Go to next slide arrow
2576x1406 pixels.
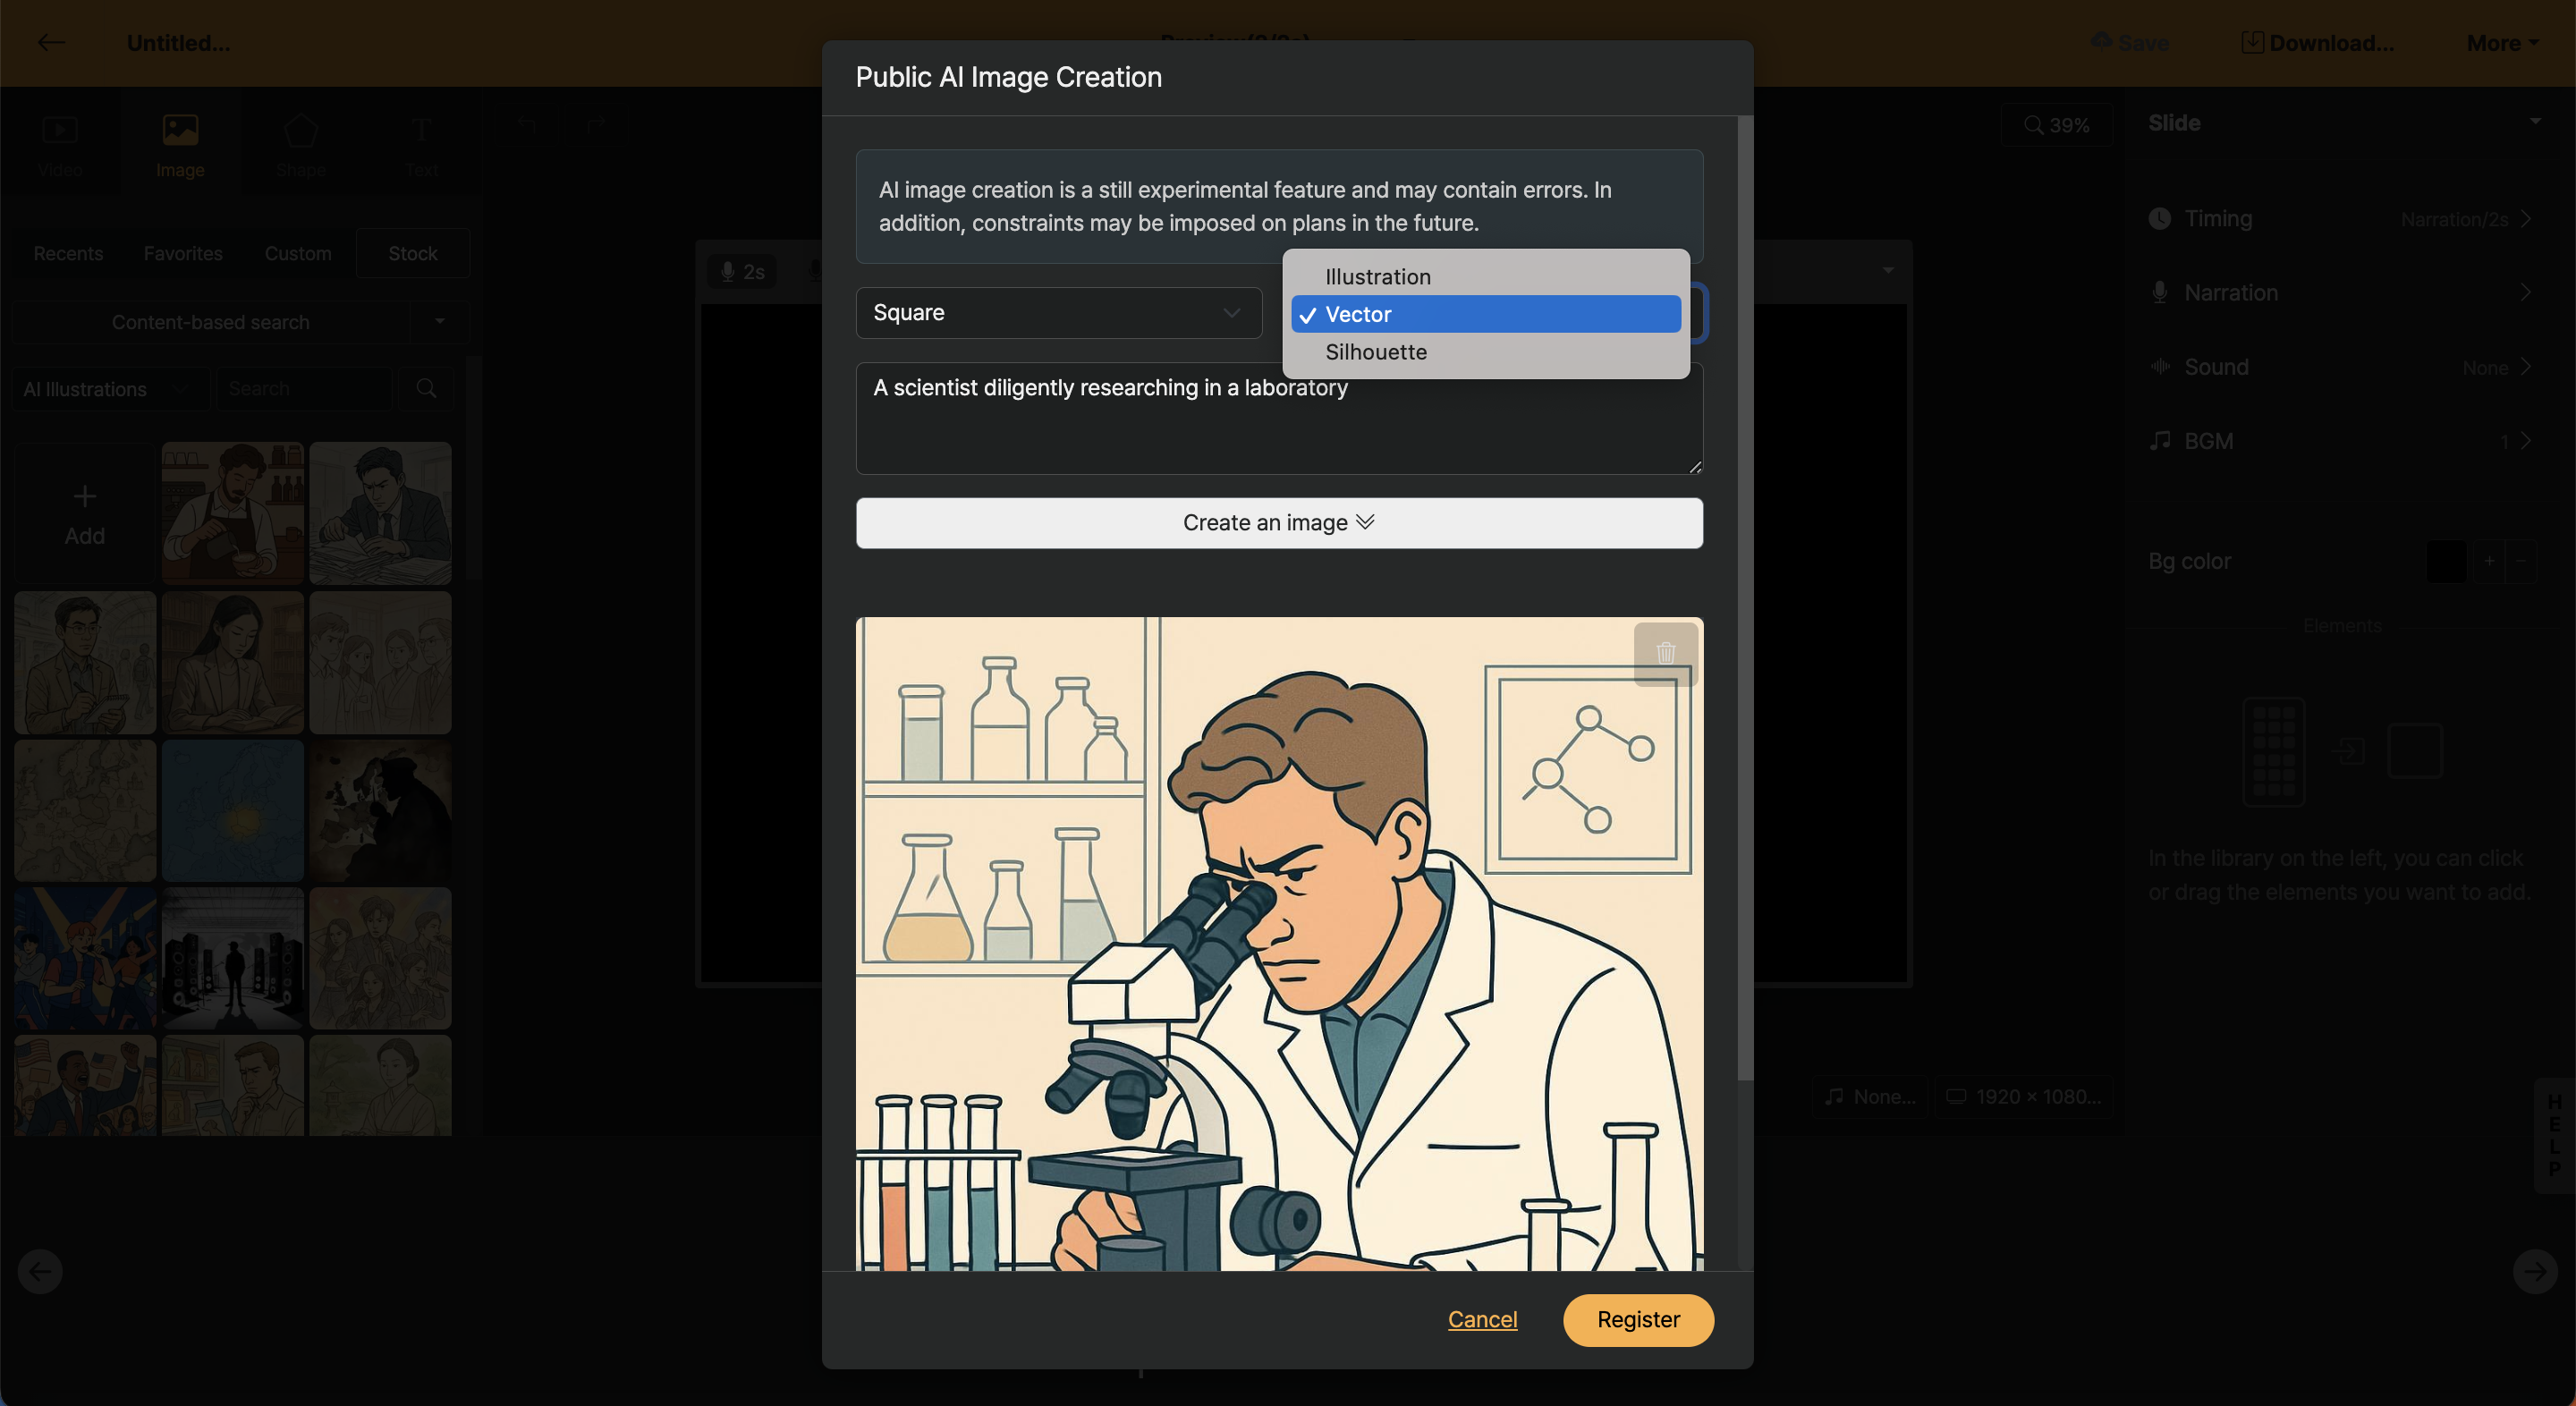[x=2535, y=1272]
